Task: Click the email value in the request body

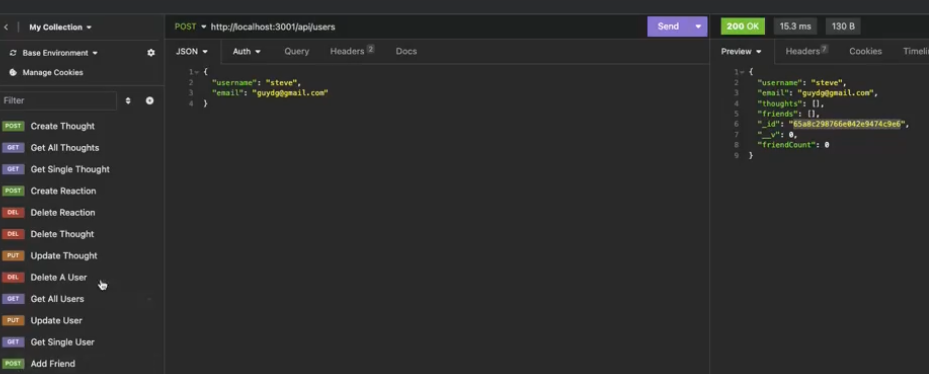Action: tap(290, 93)
